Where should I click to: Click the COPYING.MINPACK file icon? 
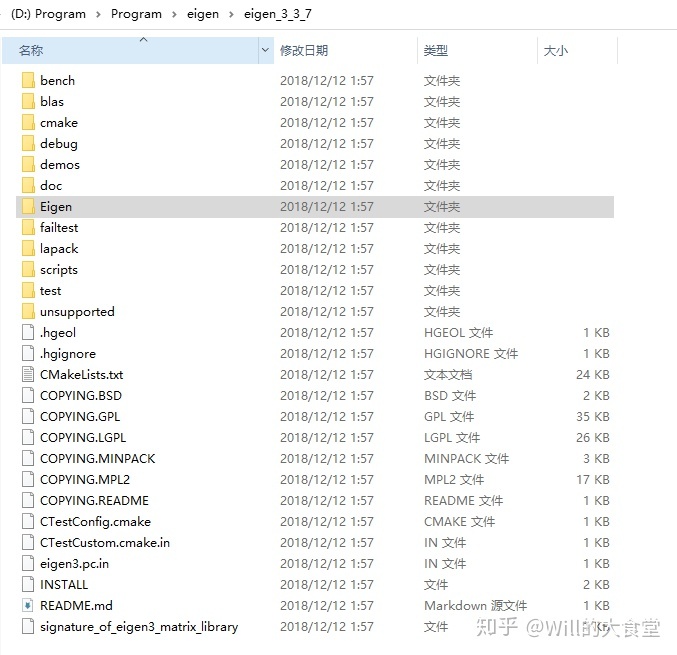tap(28, 459)
